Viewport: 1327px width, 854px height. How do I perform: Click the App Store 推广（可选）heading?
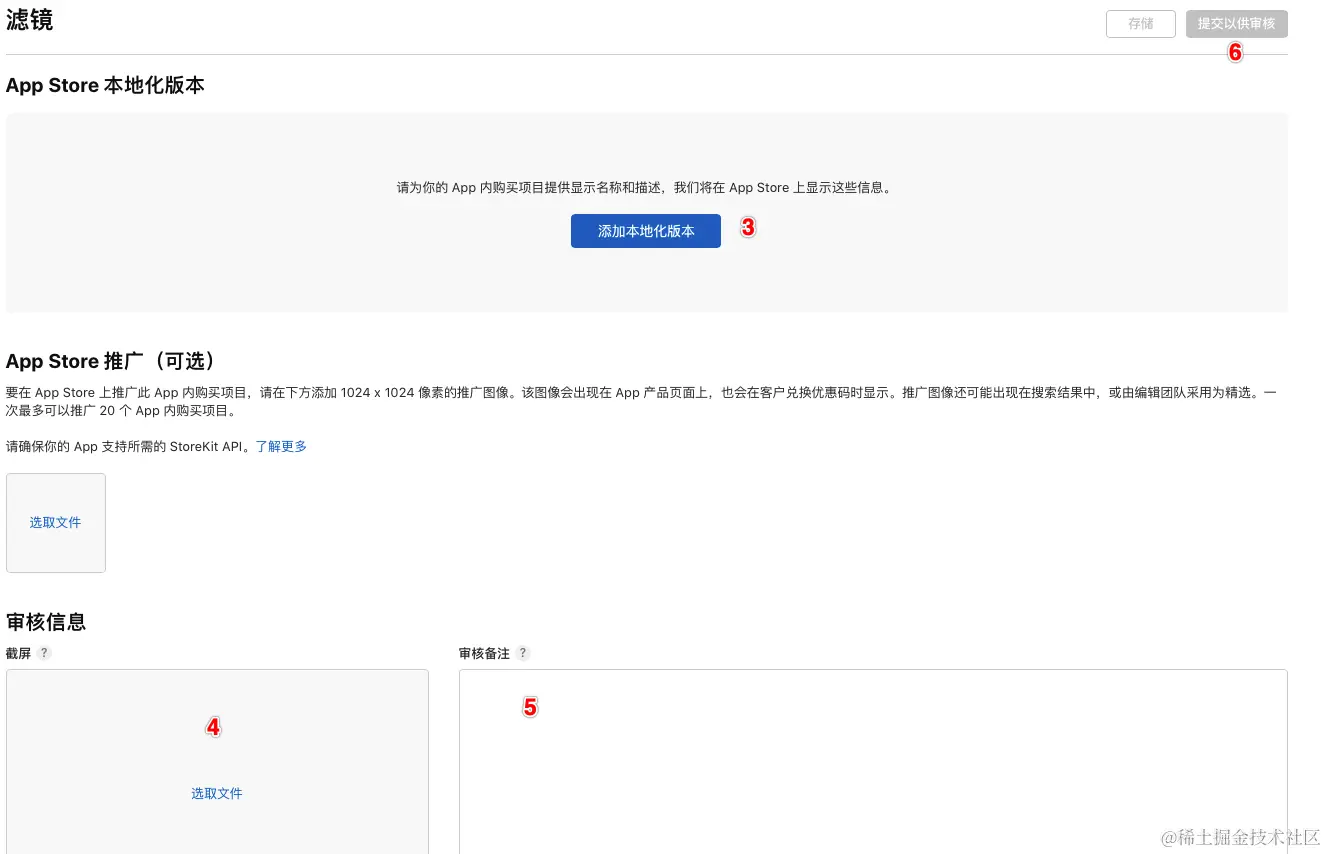pos(111,361)
